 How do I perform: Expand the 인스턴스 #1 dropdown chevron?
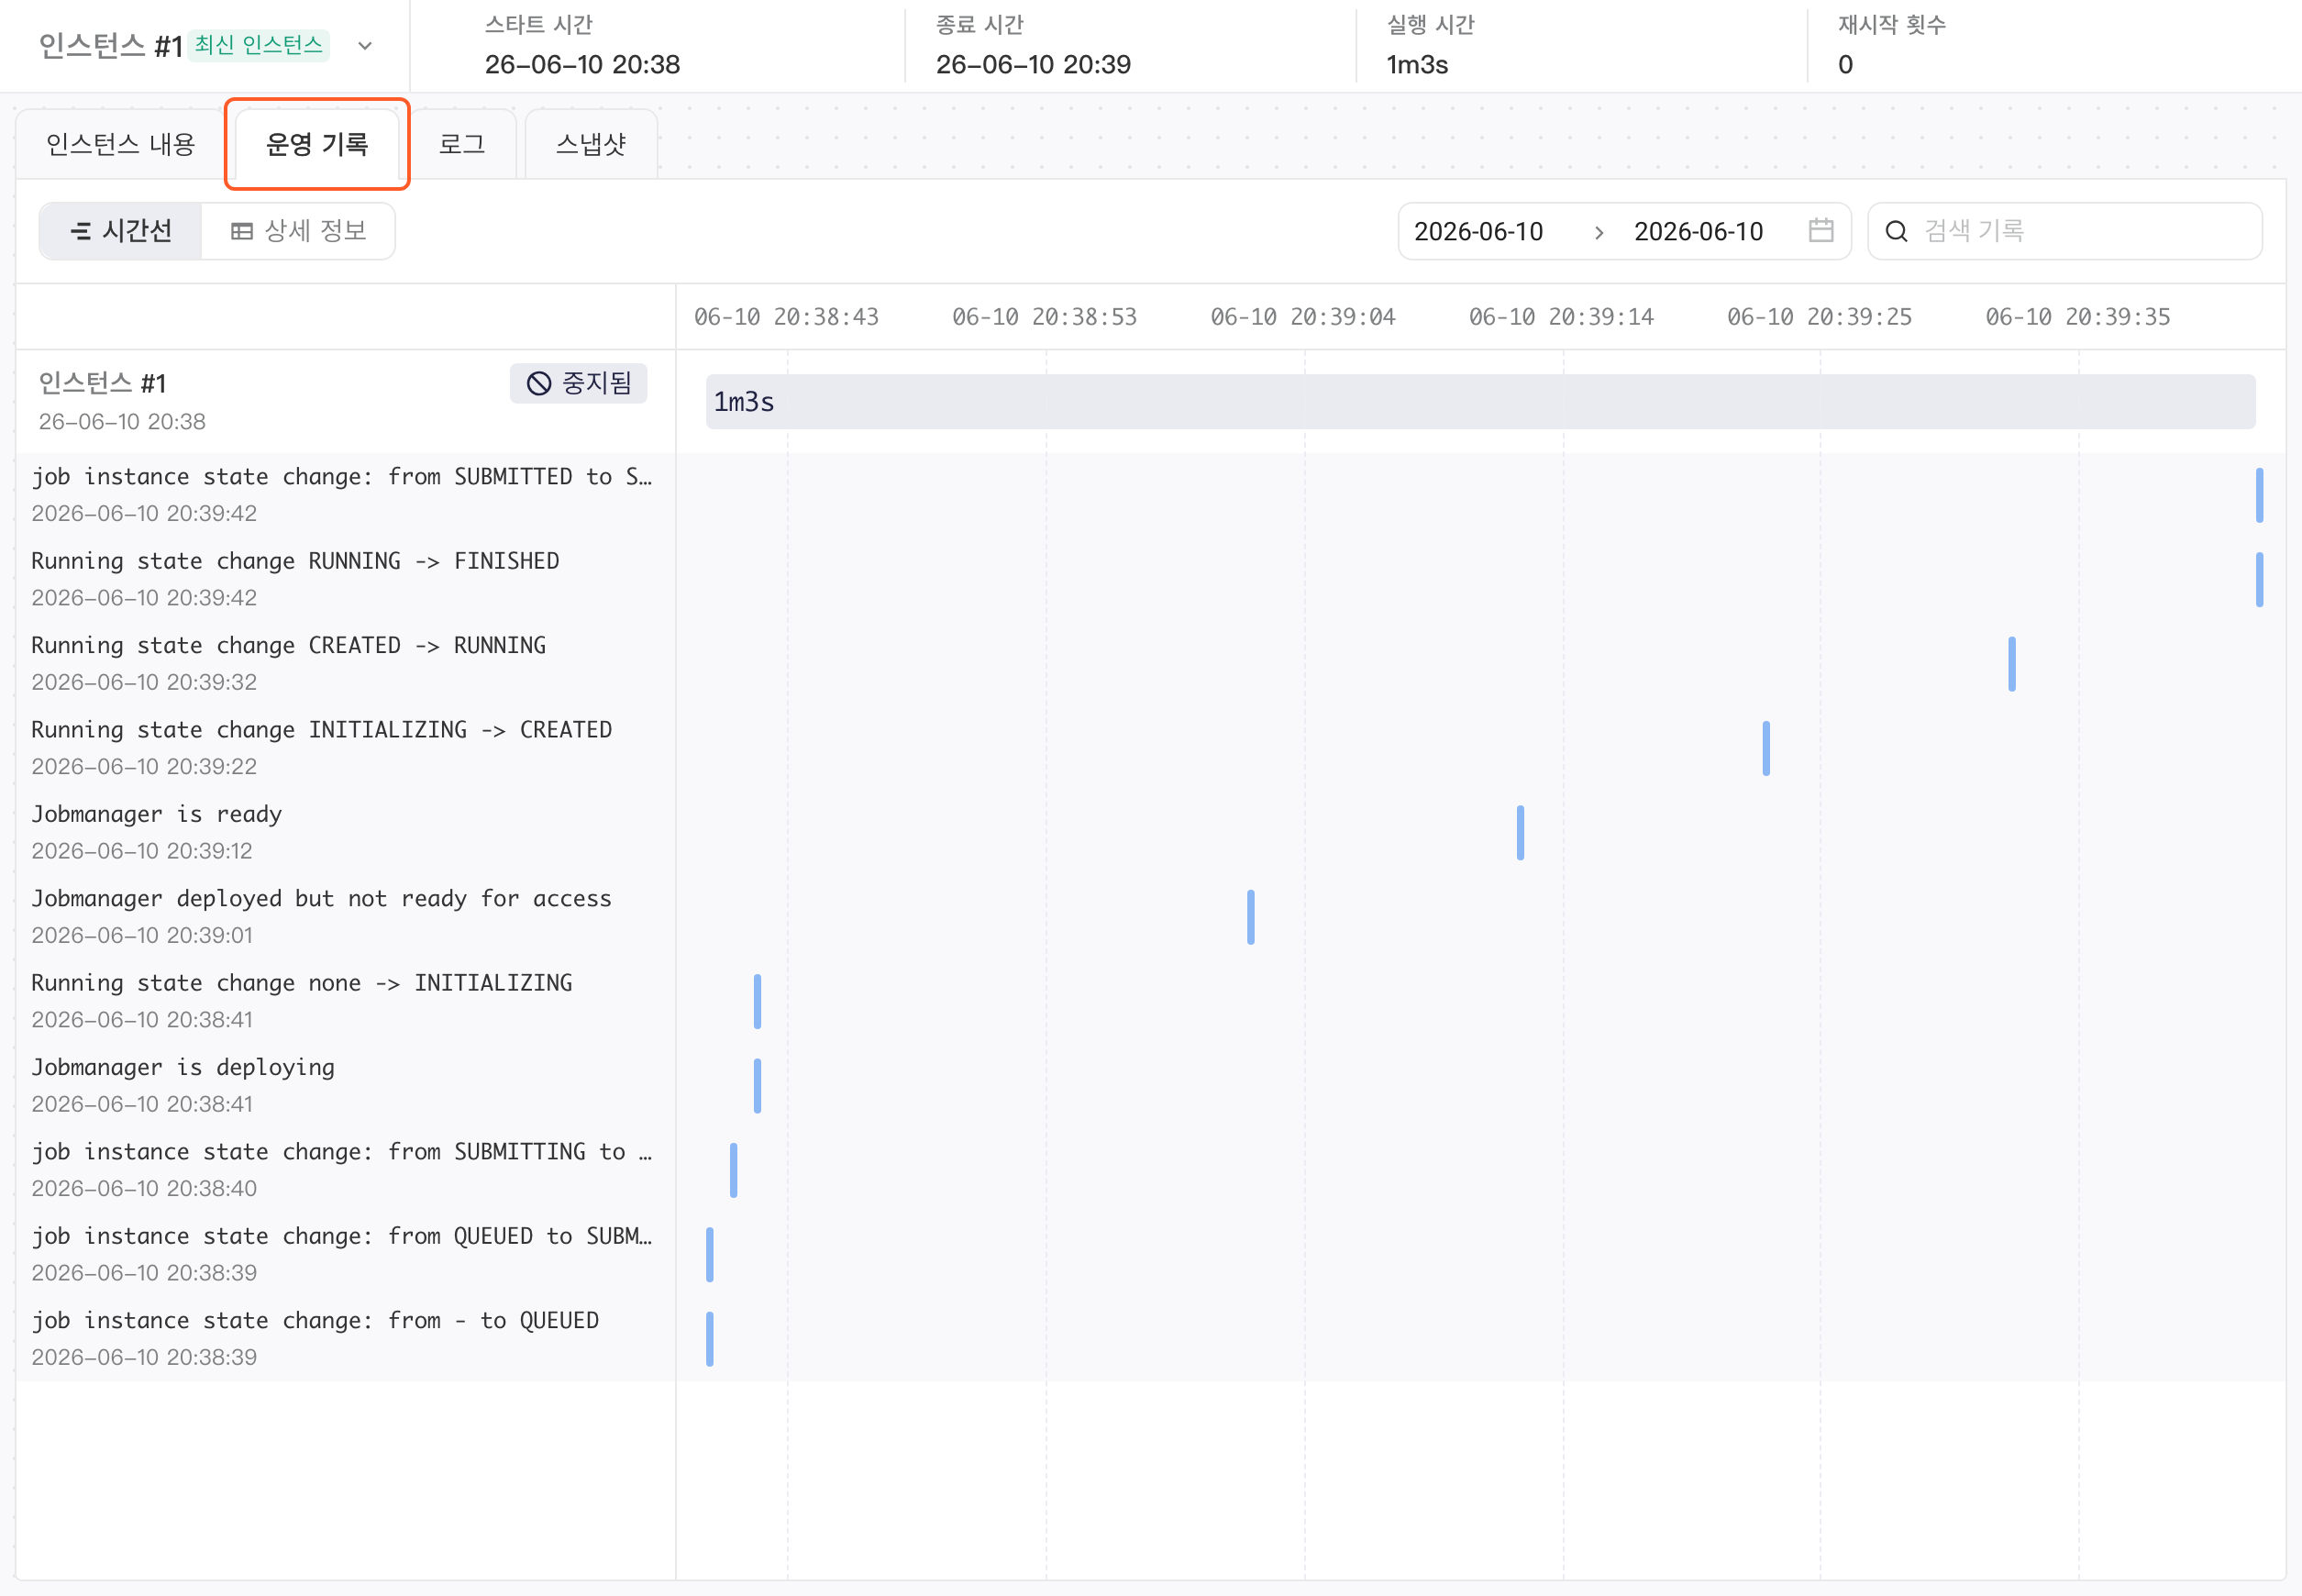(365, 46)
